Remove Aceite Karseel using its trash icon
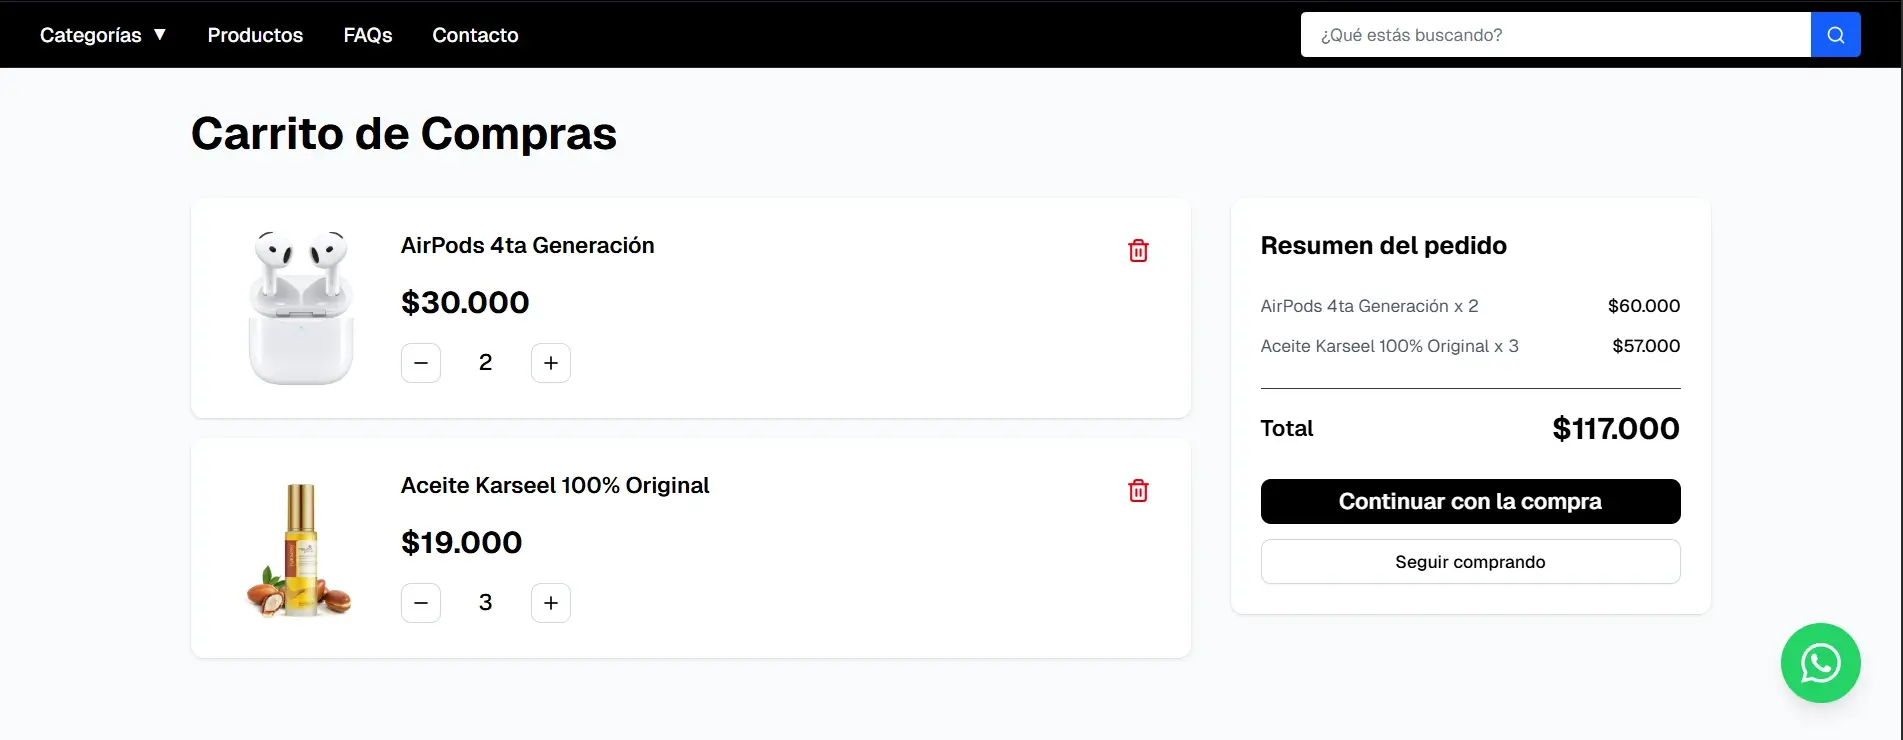1903x740 pixels. [x=1138, y=491]
